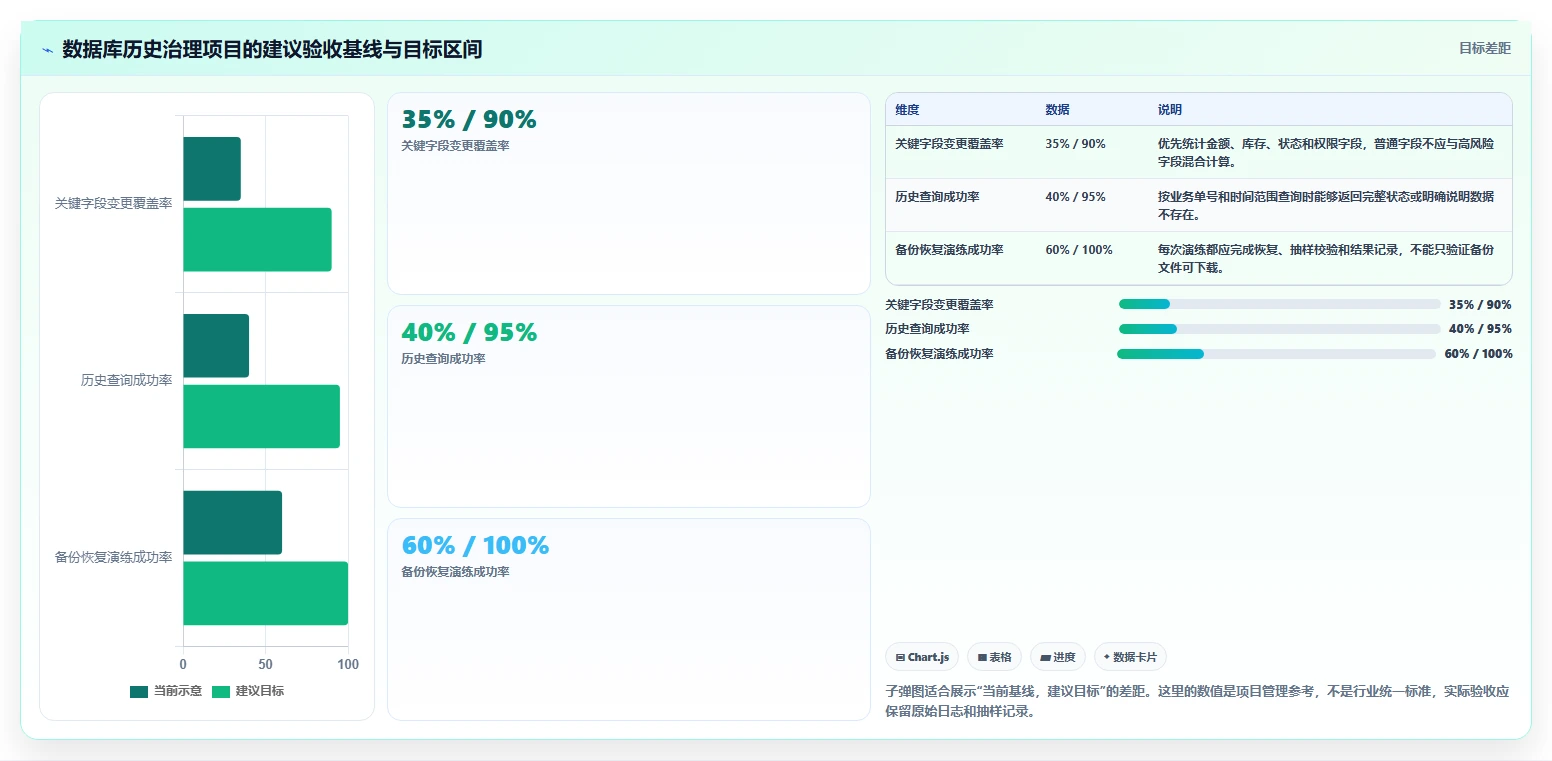Click the 备份恢复演练成功率 label beside its progress bar
Image resolution: width=1552 pixels, height=761 pixels.
pyautogui.click(x=939, y=354)
